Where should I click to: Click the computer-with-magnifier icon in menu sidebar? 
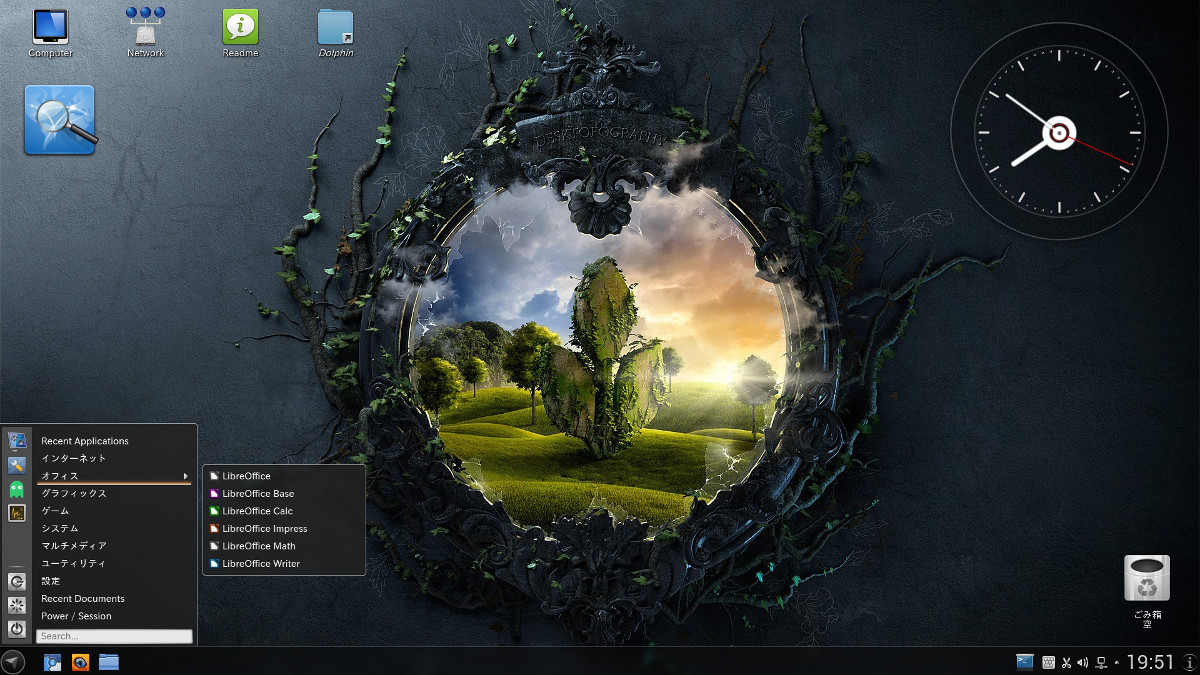click(16, 441)
